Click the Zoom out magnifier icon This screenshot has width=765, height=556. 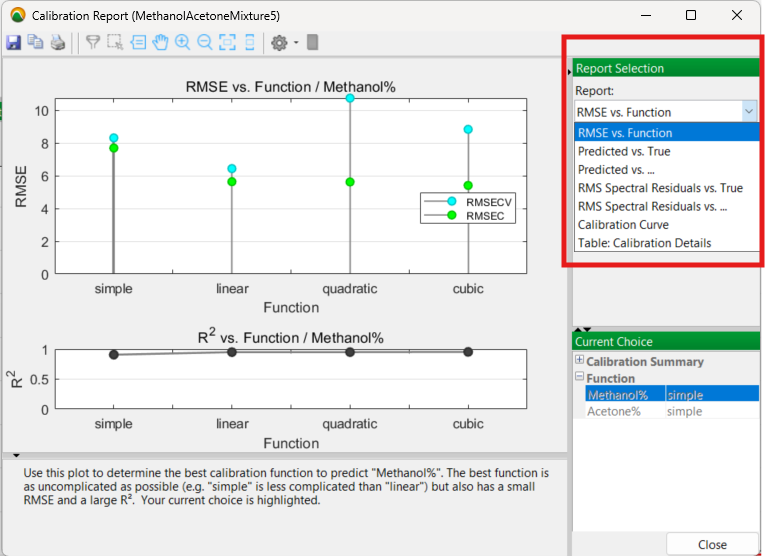204,42
